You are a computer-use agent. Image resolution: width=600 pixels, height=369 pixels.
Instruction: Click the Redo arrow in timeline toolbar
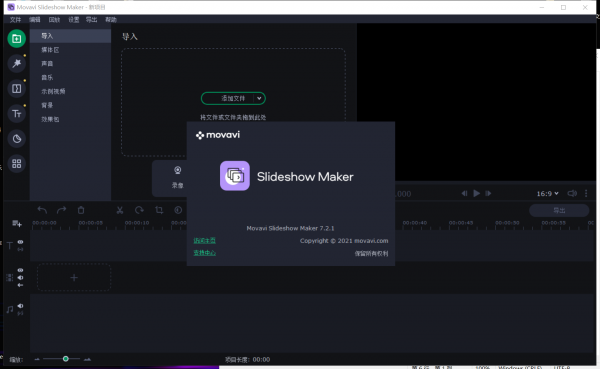point(62,210)
